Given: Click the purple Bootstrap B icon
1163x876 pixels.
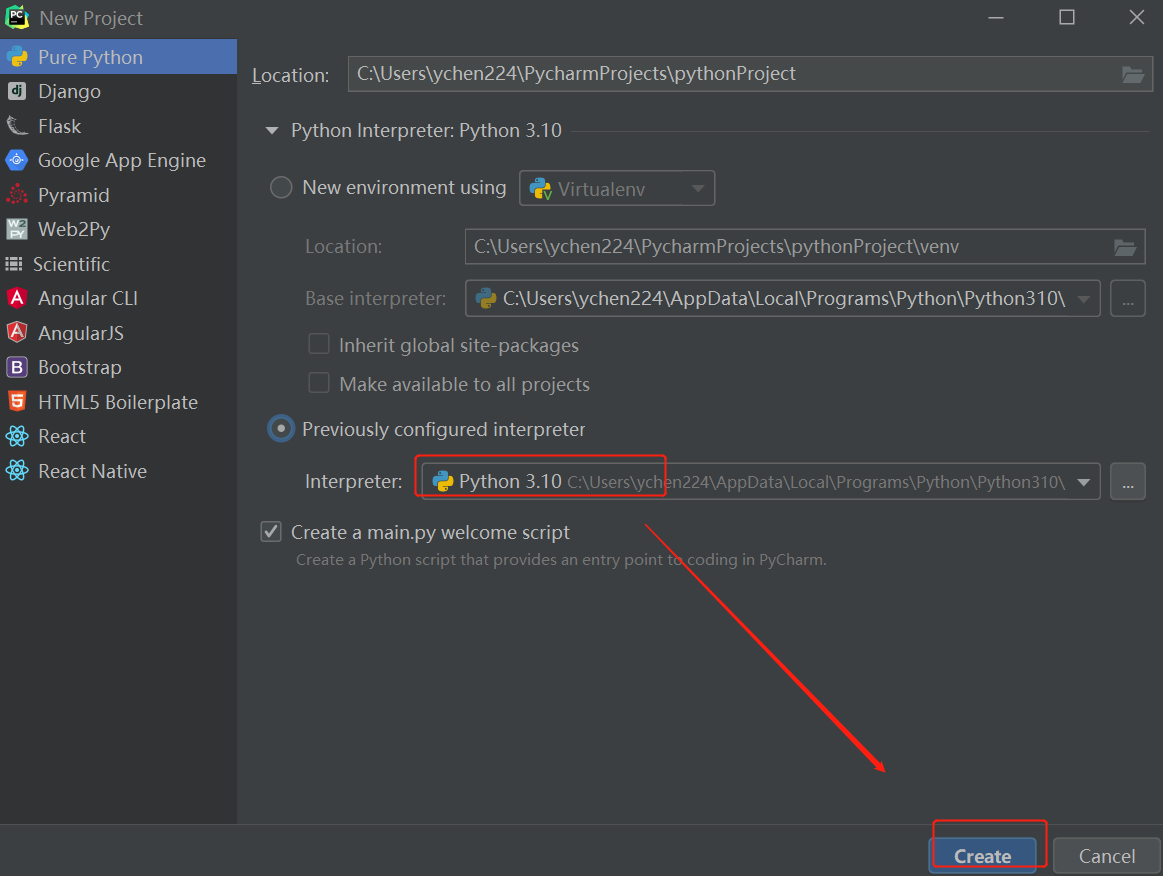Looking at the screenshot, I should [x=17, y=367].
